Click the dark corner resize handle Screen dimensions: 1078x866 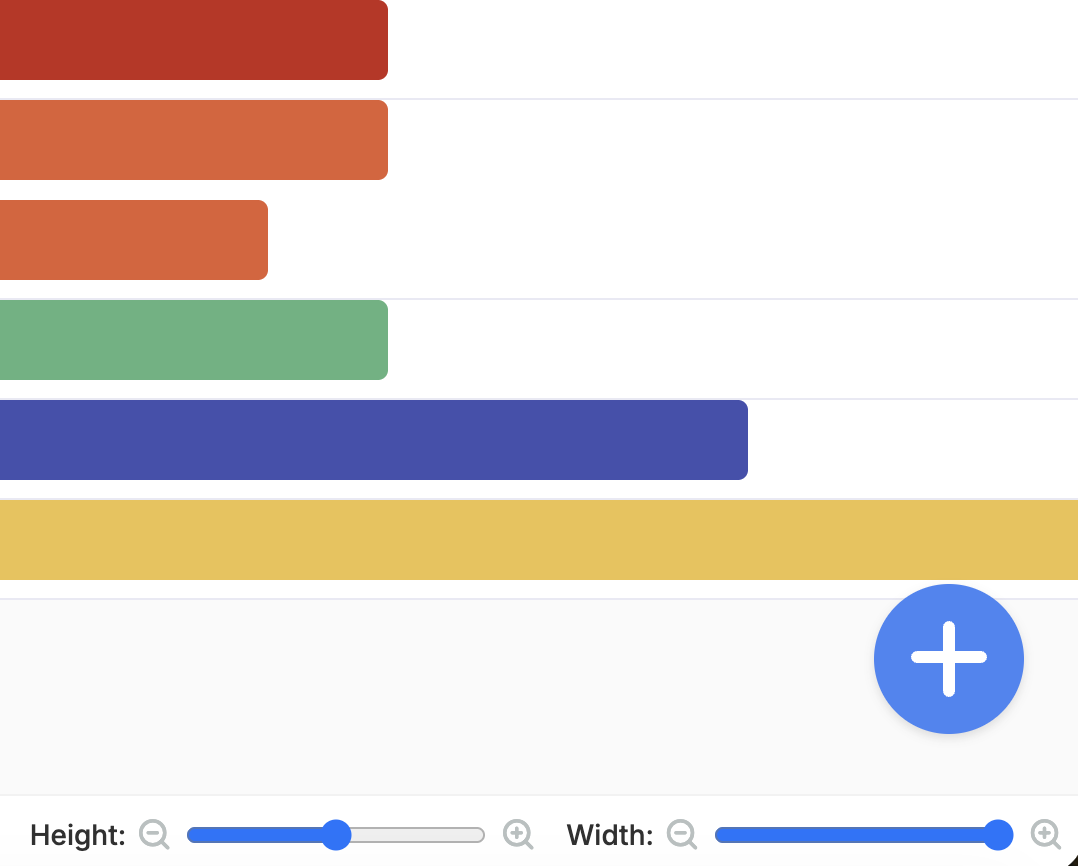[1072, 860]
